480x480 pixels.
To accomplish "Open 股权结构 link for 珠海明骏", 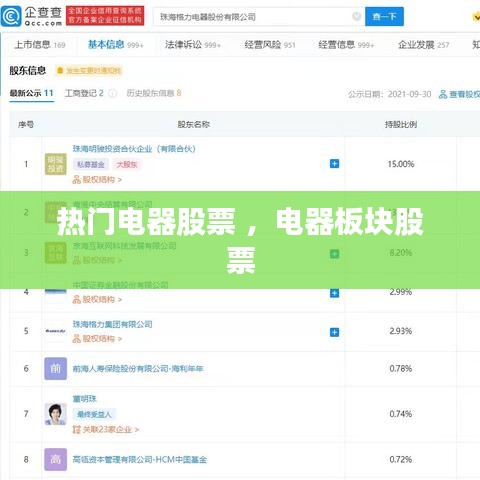I will [x=97, y=180].
